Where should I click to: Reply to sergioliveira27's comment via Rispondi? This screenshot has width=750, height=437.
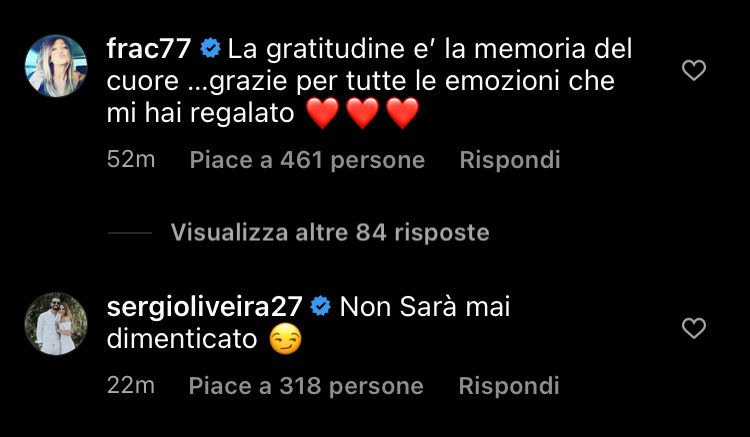click(509, 386)
